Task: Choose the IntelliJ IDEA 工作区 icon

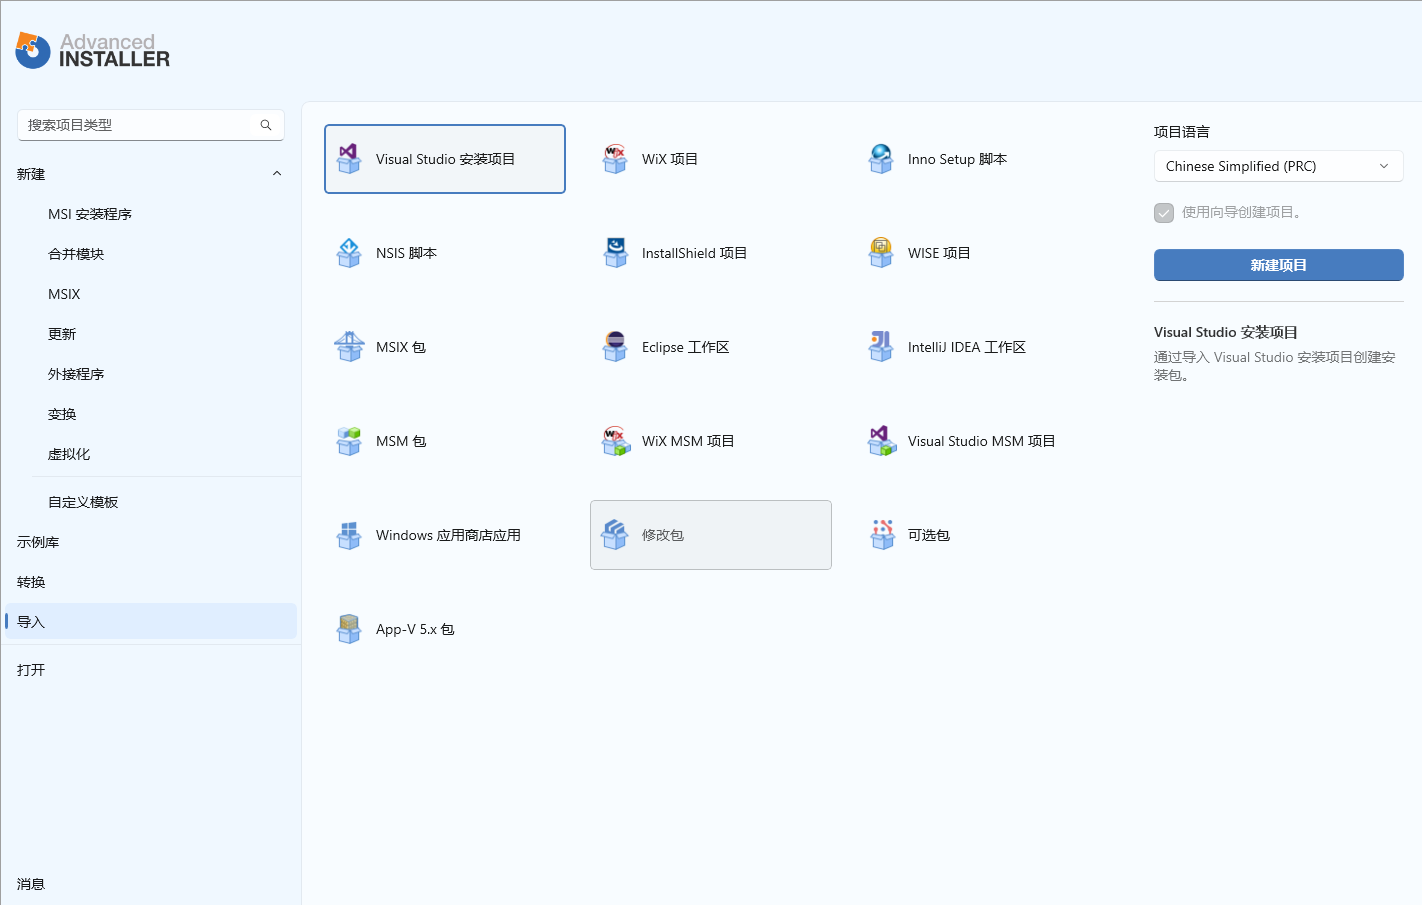Action: [x=881, y=347]
